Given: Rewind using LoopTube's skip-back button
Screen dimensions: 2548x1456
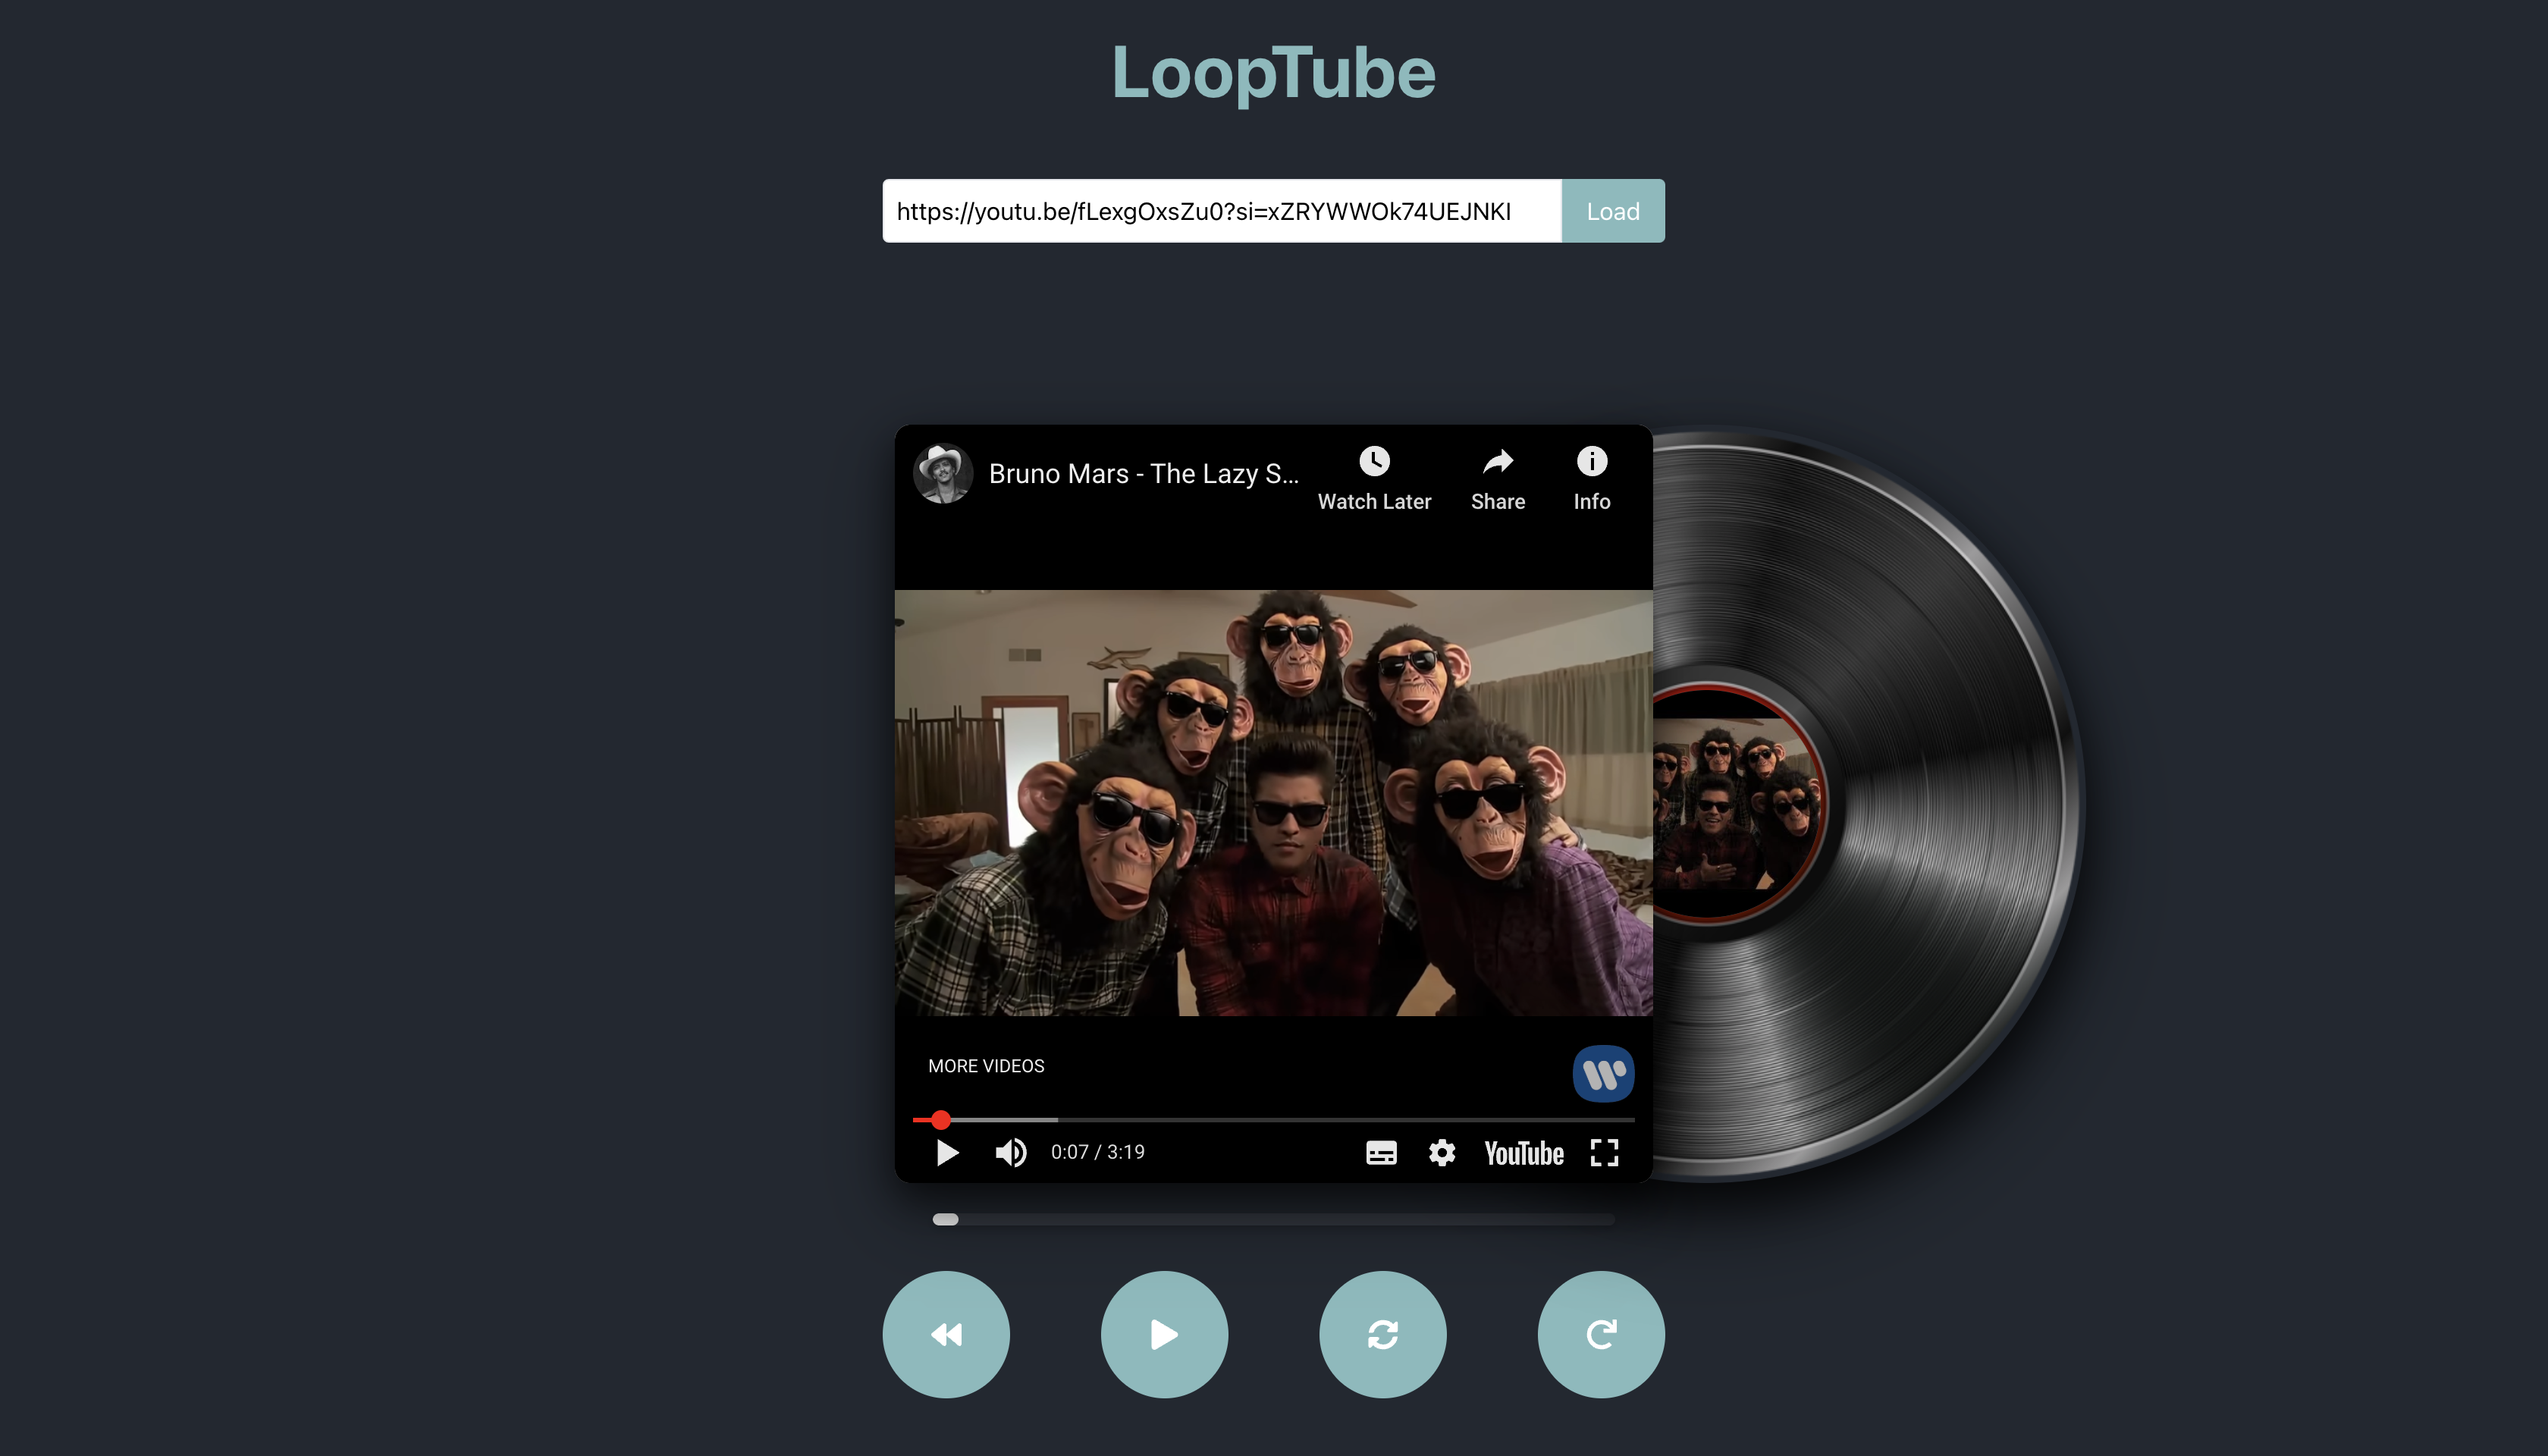Looking at the screenshot, I should pos(946,1334).
